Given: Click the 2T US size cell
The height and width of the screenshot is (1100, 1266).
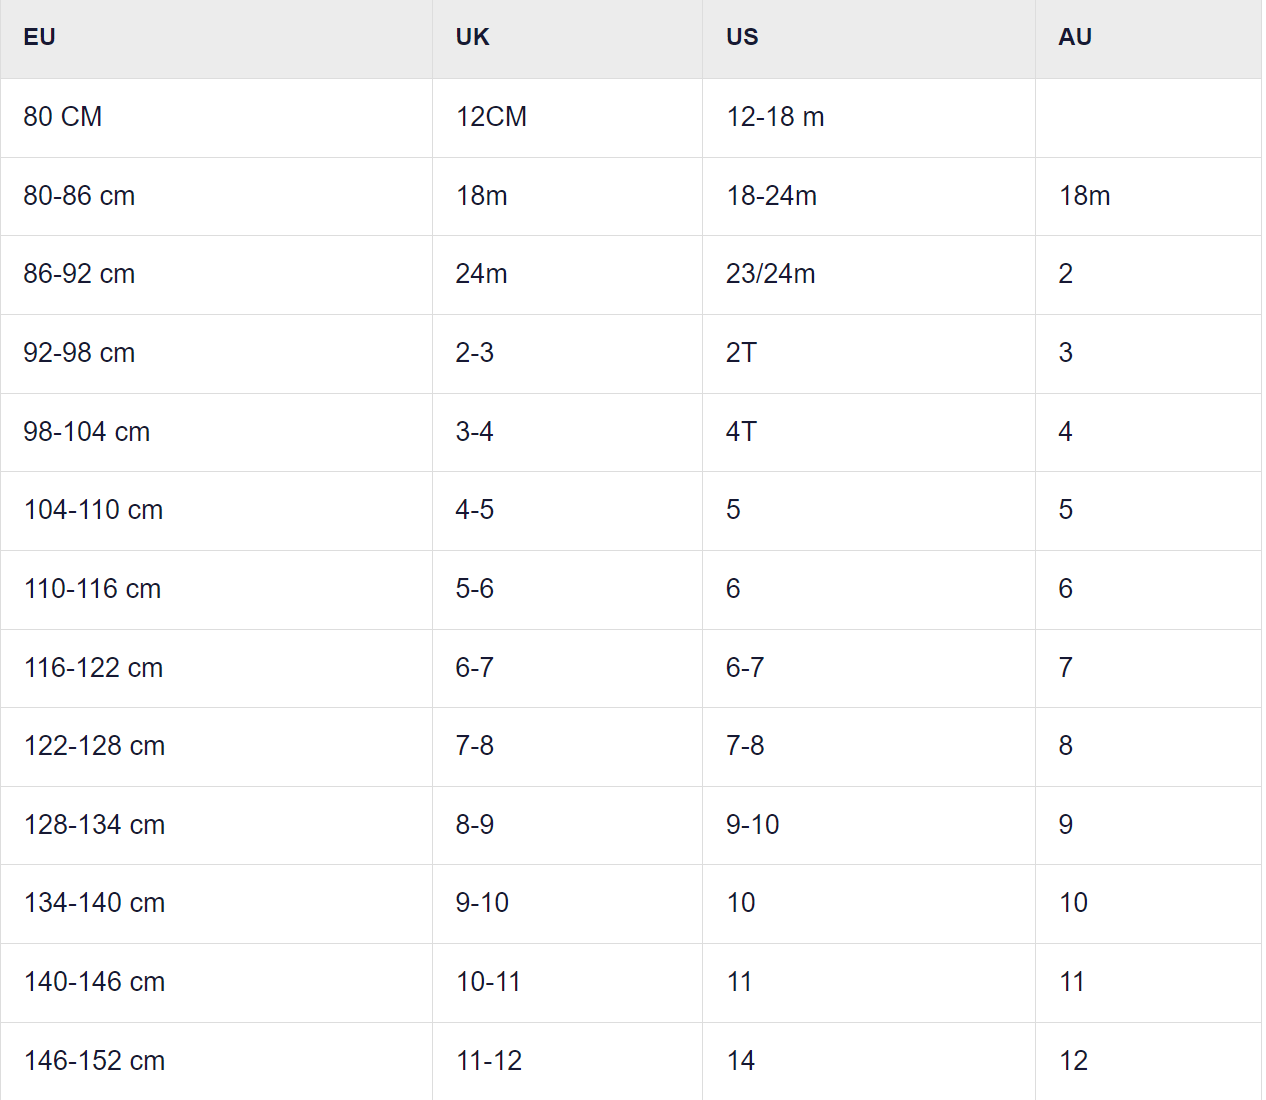Looking at the screenshot, I should pyautogui.click(x=741, y=353).
